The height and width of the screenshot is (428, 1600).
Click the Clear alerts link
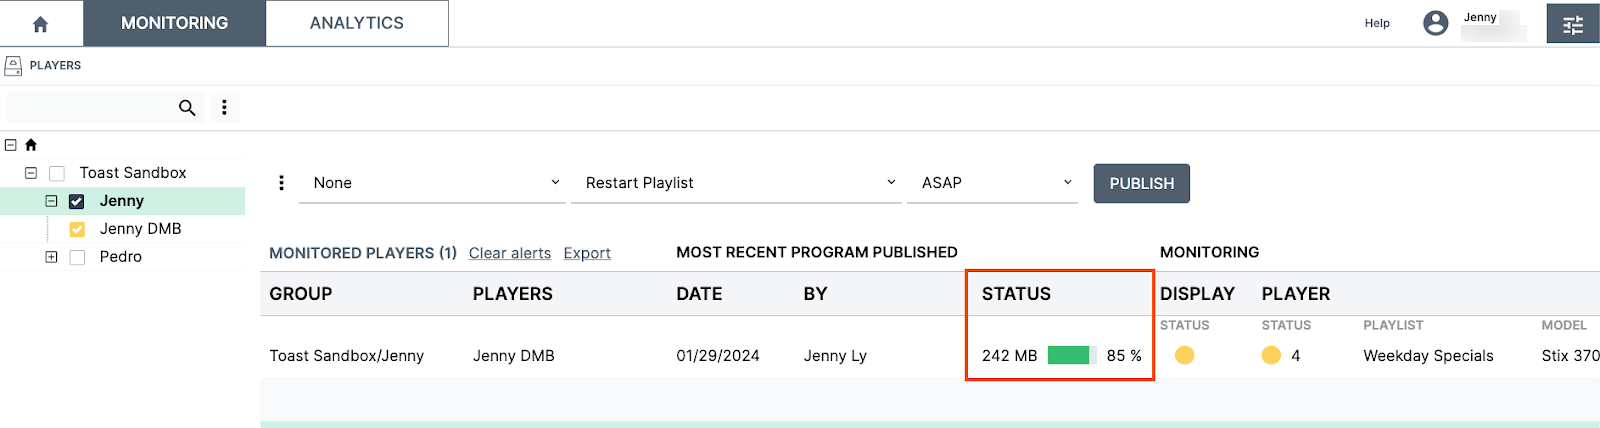[x=510, y=253]
